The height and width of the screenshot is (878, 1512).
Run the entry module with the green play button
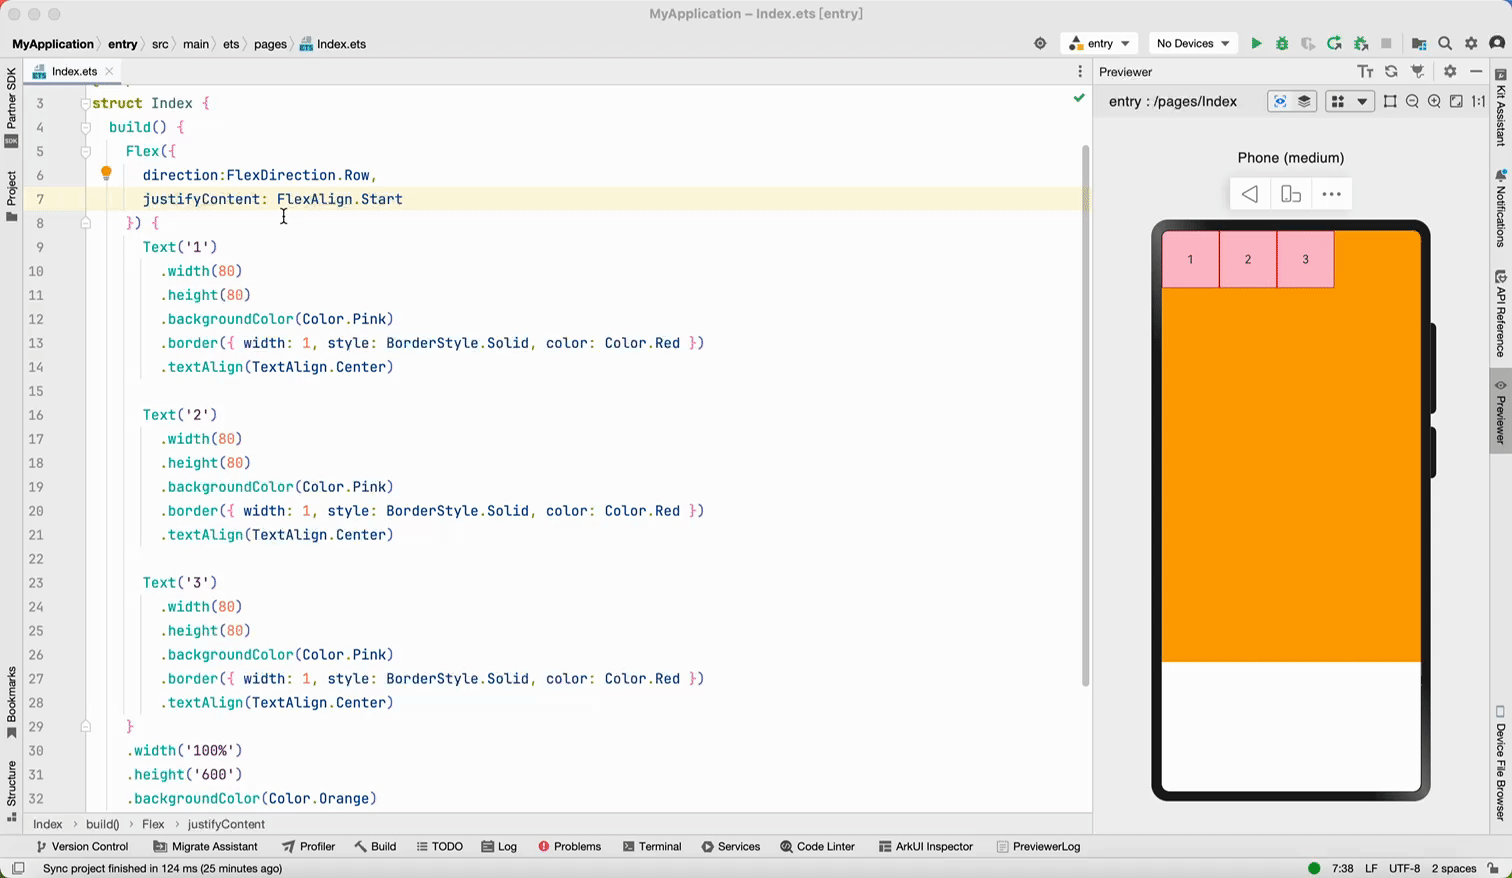1256,44
